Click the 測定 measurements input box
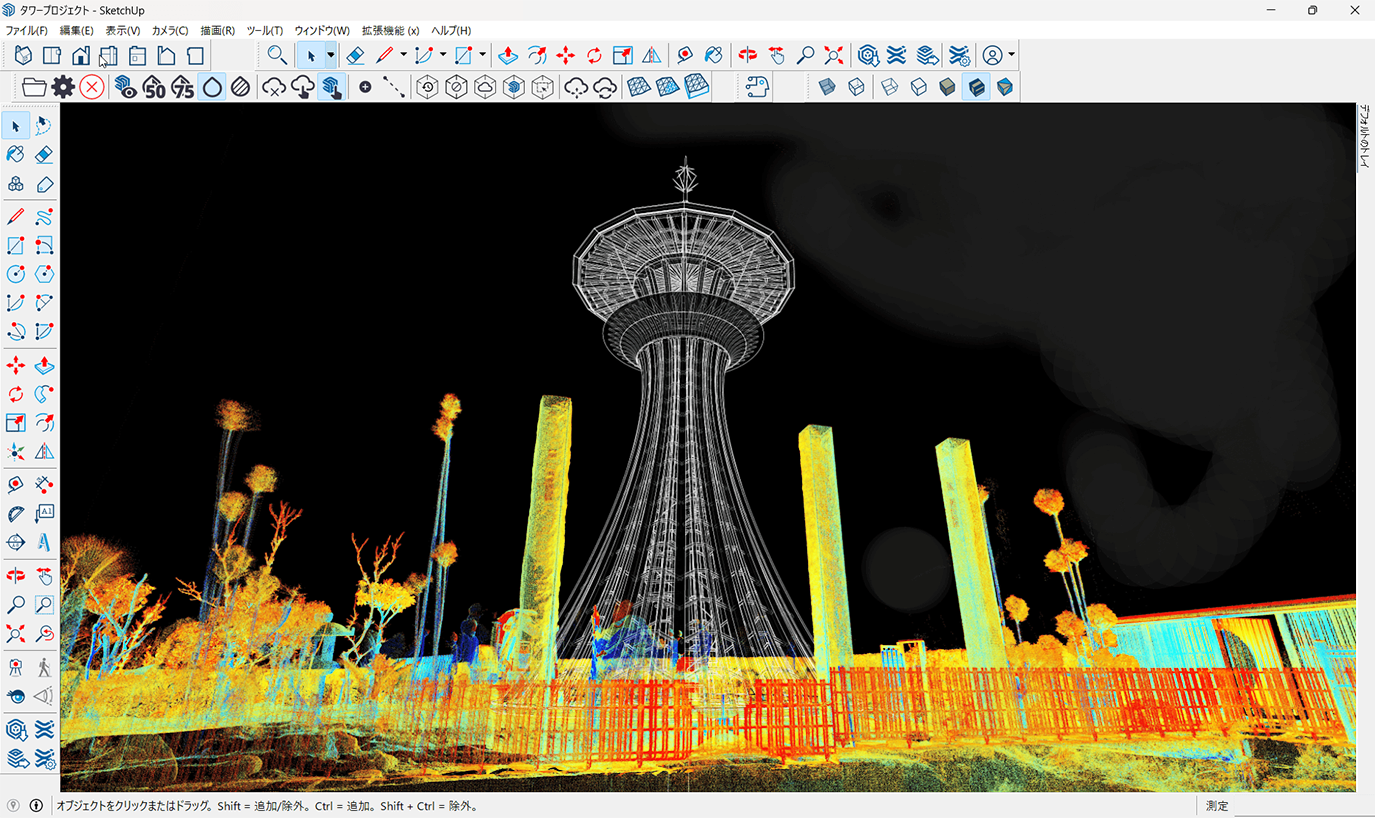The height and width of the screenshot is (818, 1375). [1300, 806]
